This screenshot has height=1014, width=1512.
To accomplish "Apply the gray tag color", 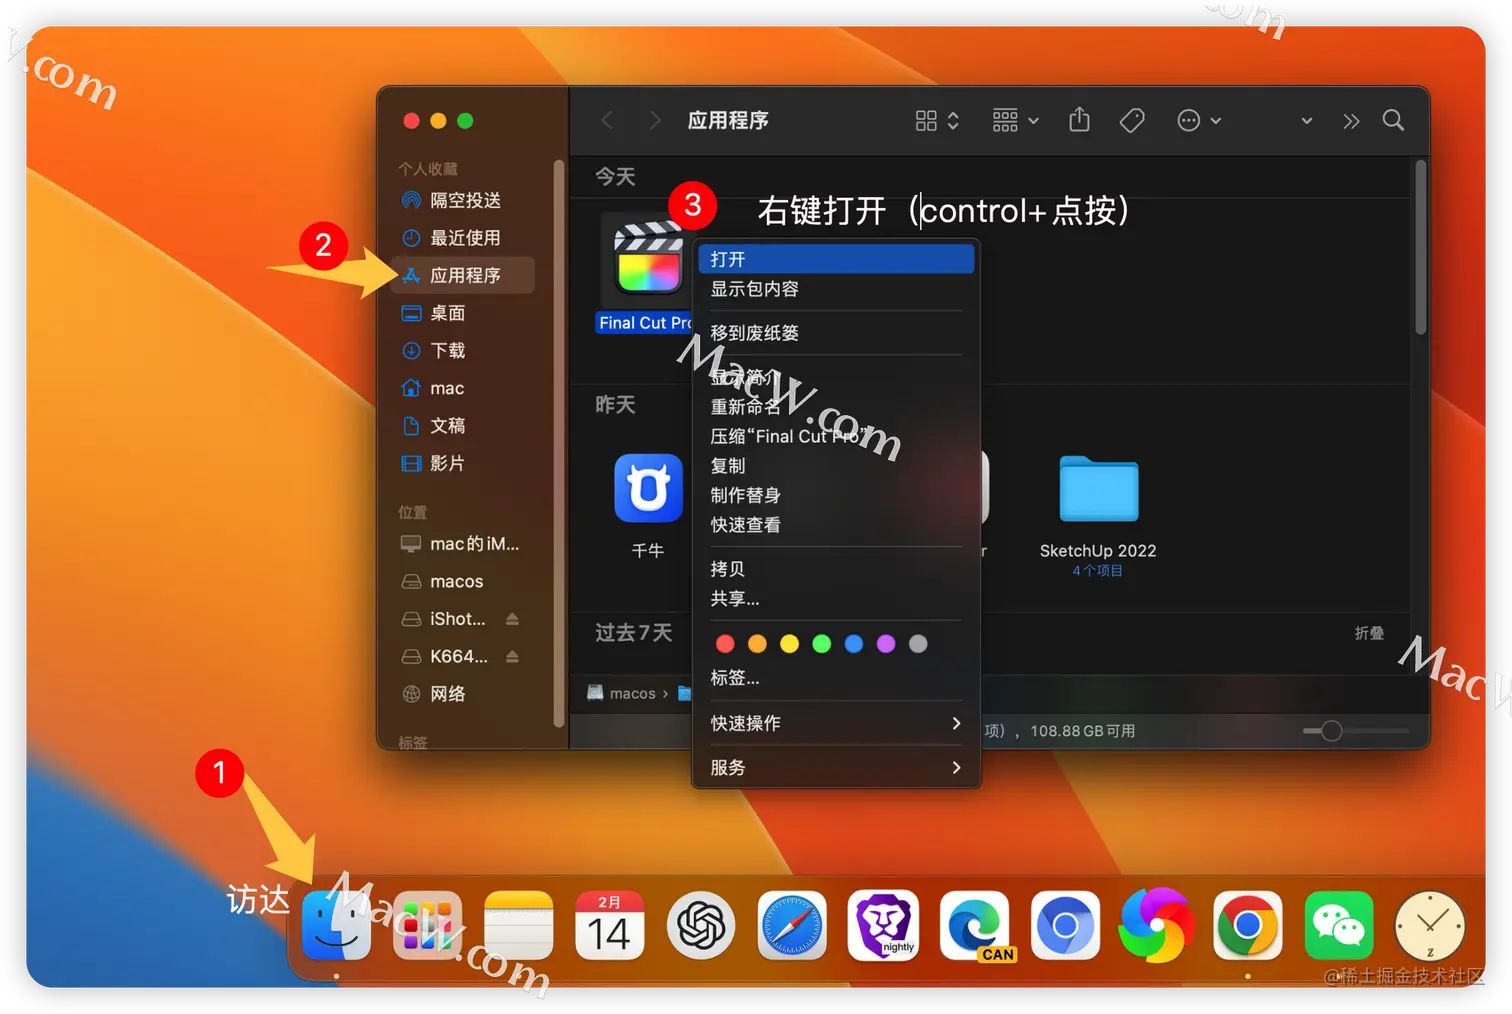I will click(918, 644).
